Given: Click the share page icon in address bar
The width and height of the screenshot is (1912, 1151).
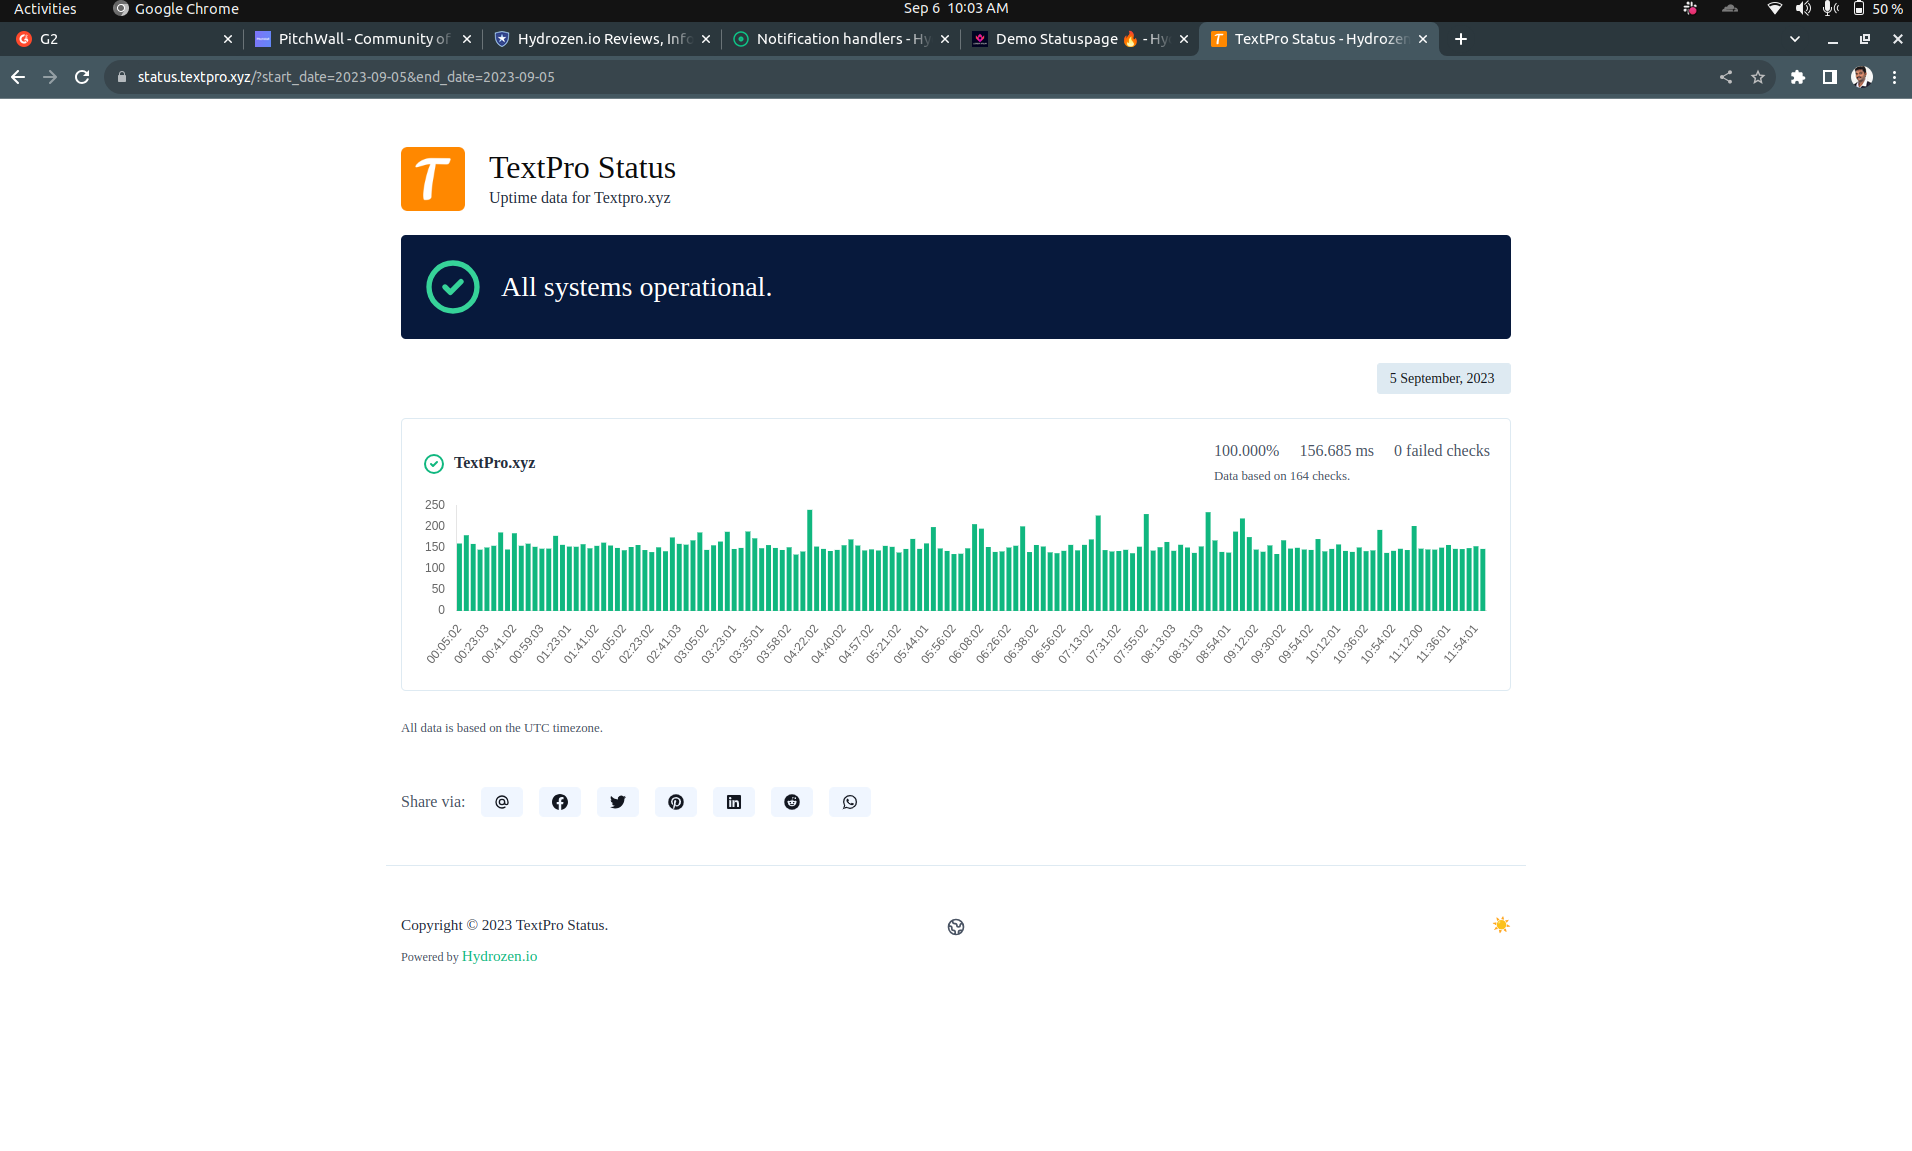Looking at the screenshot, I should point(1726,77).
